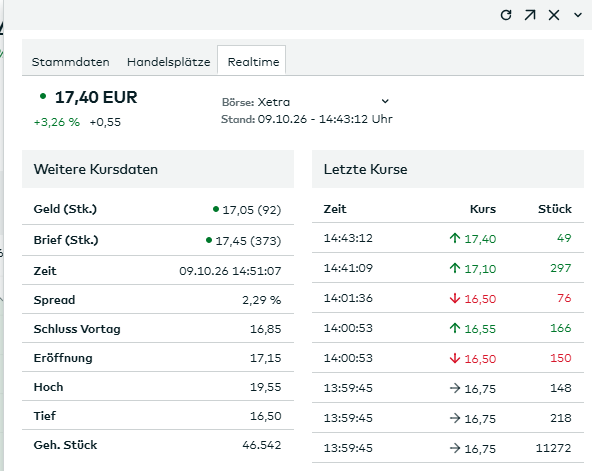Viewport: 592px width, 471px height.
Task: Click the Brief (Stk.) row label
Action: [66, 240]
